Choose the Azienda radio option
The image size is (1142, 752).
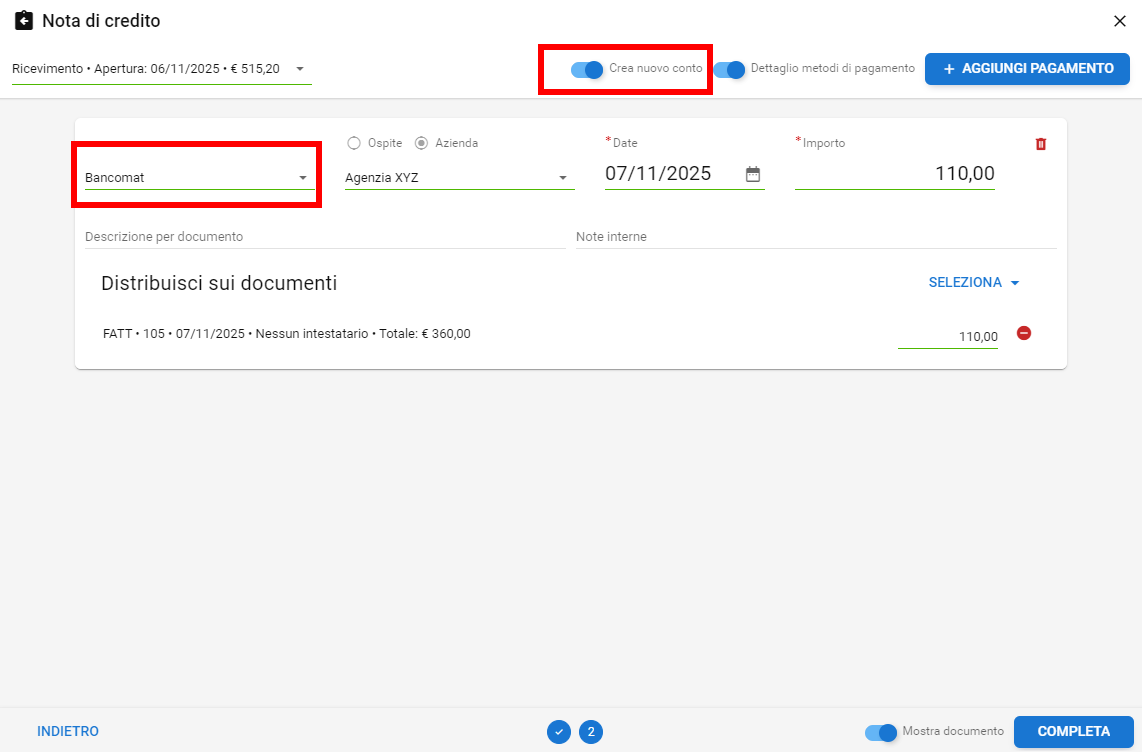(421, 143)
